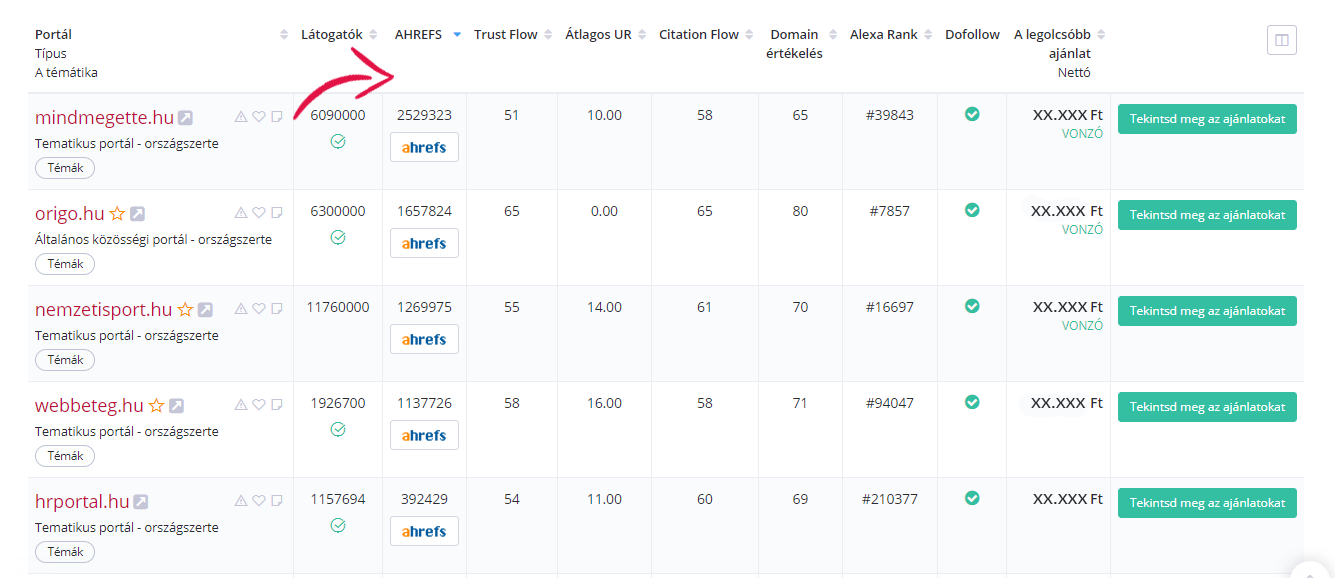The image size is (1335, 578).
Task: Click the Dofollow header label
Action: (x=972, y=35)
